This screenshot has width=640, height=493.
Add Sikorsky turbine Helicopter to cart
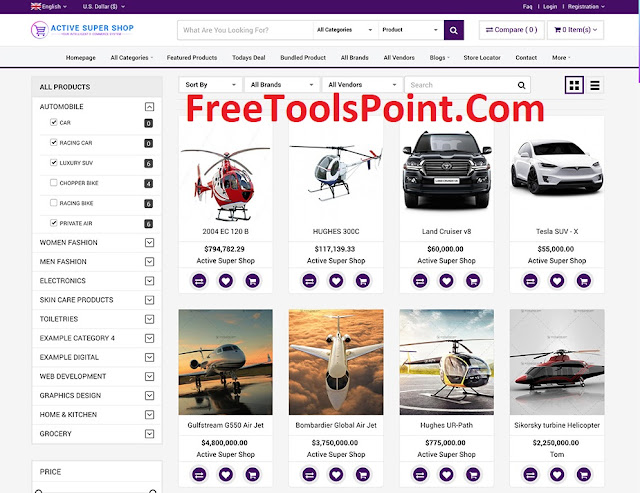[x=584, y=474]
